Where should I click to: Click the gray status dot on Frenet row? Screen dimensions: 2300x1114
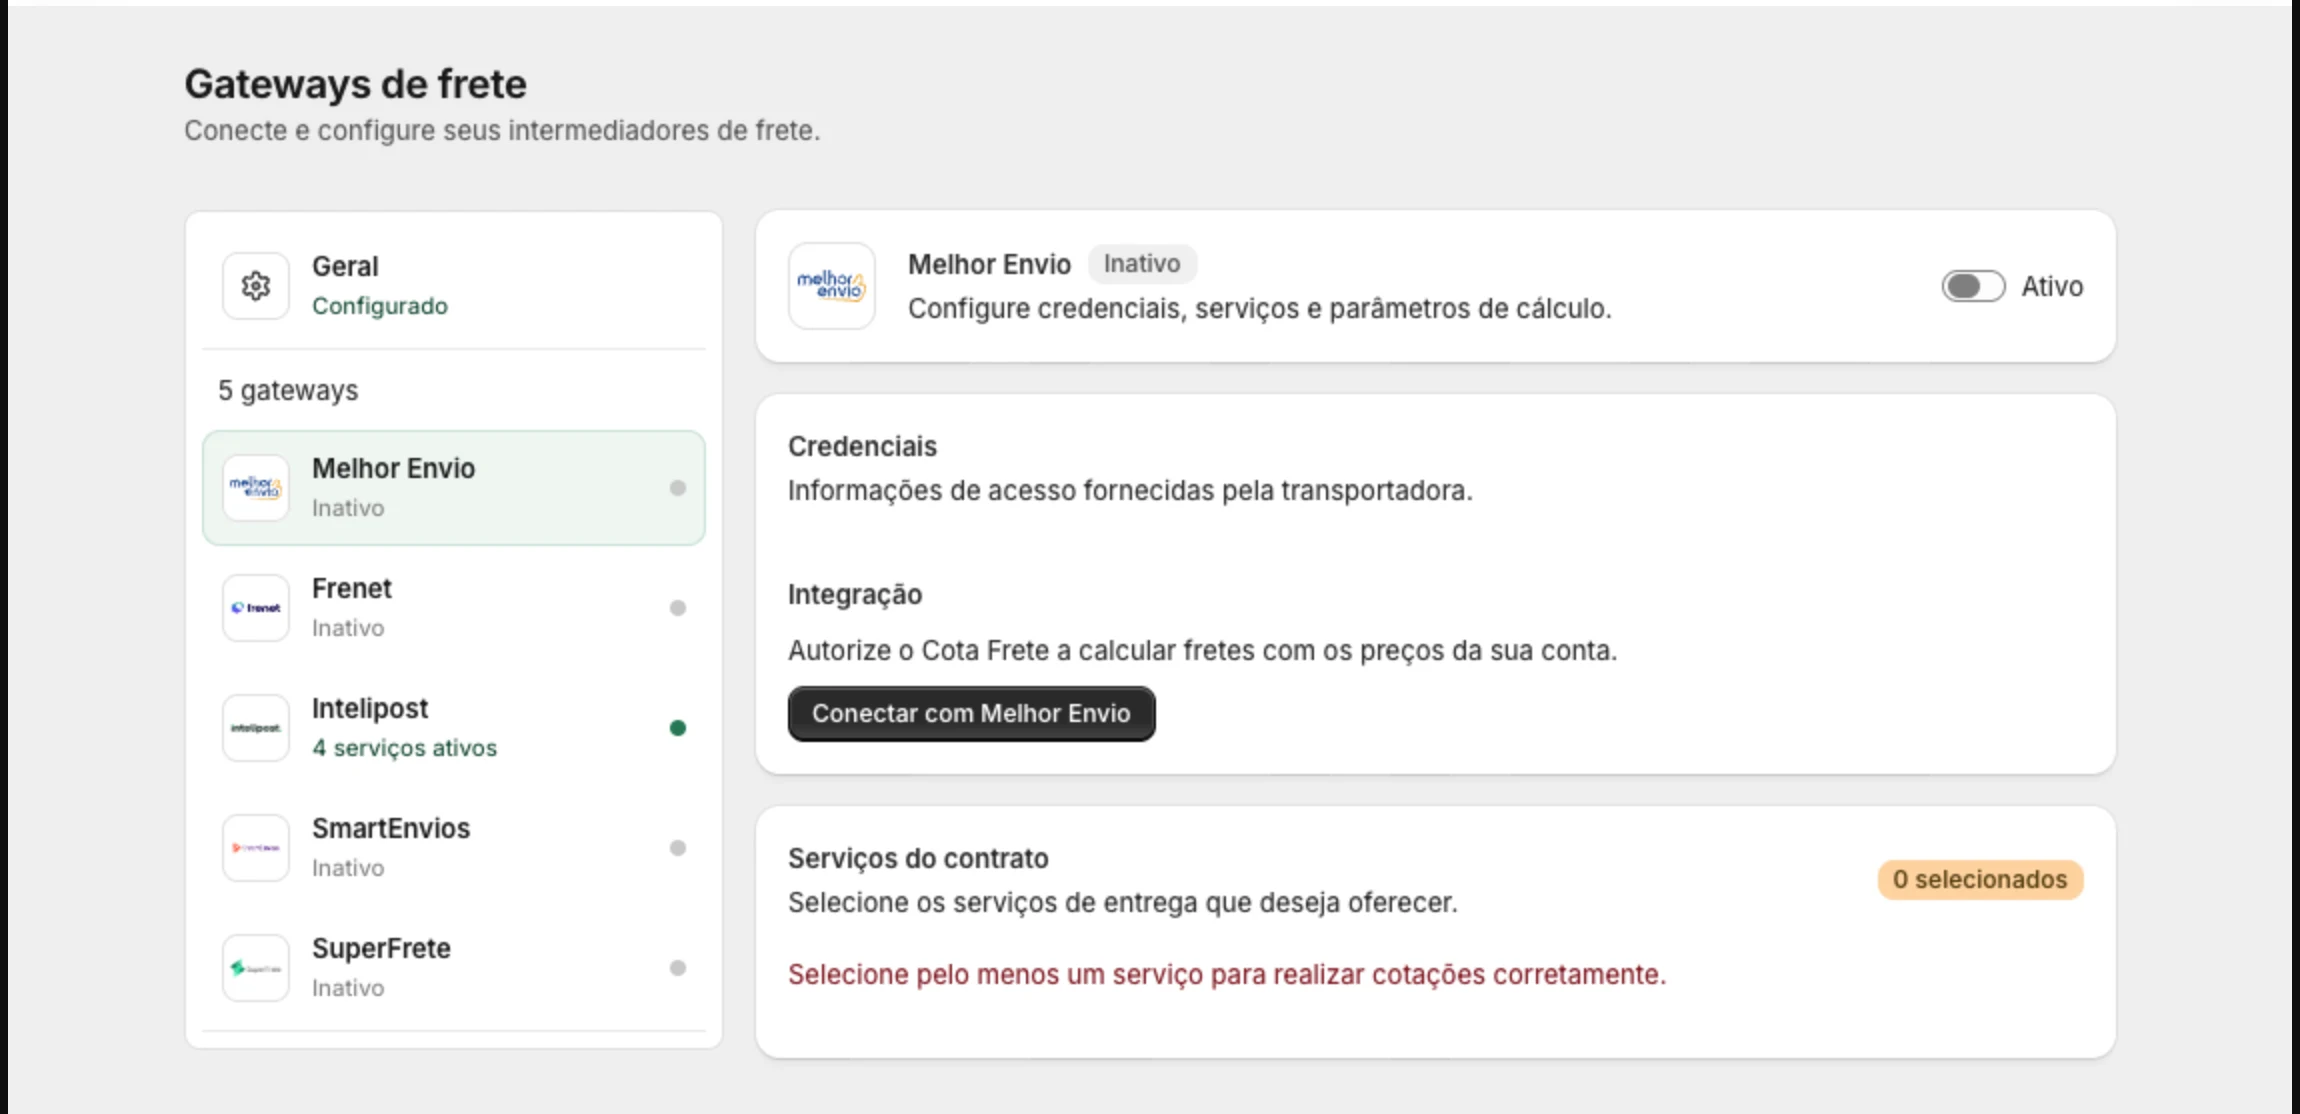point(678,608)
